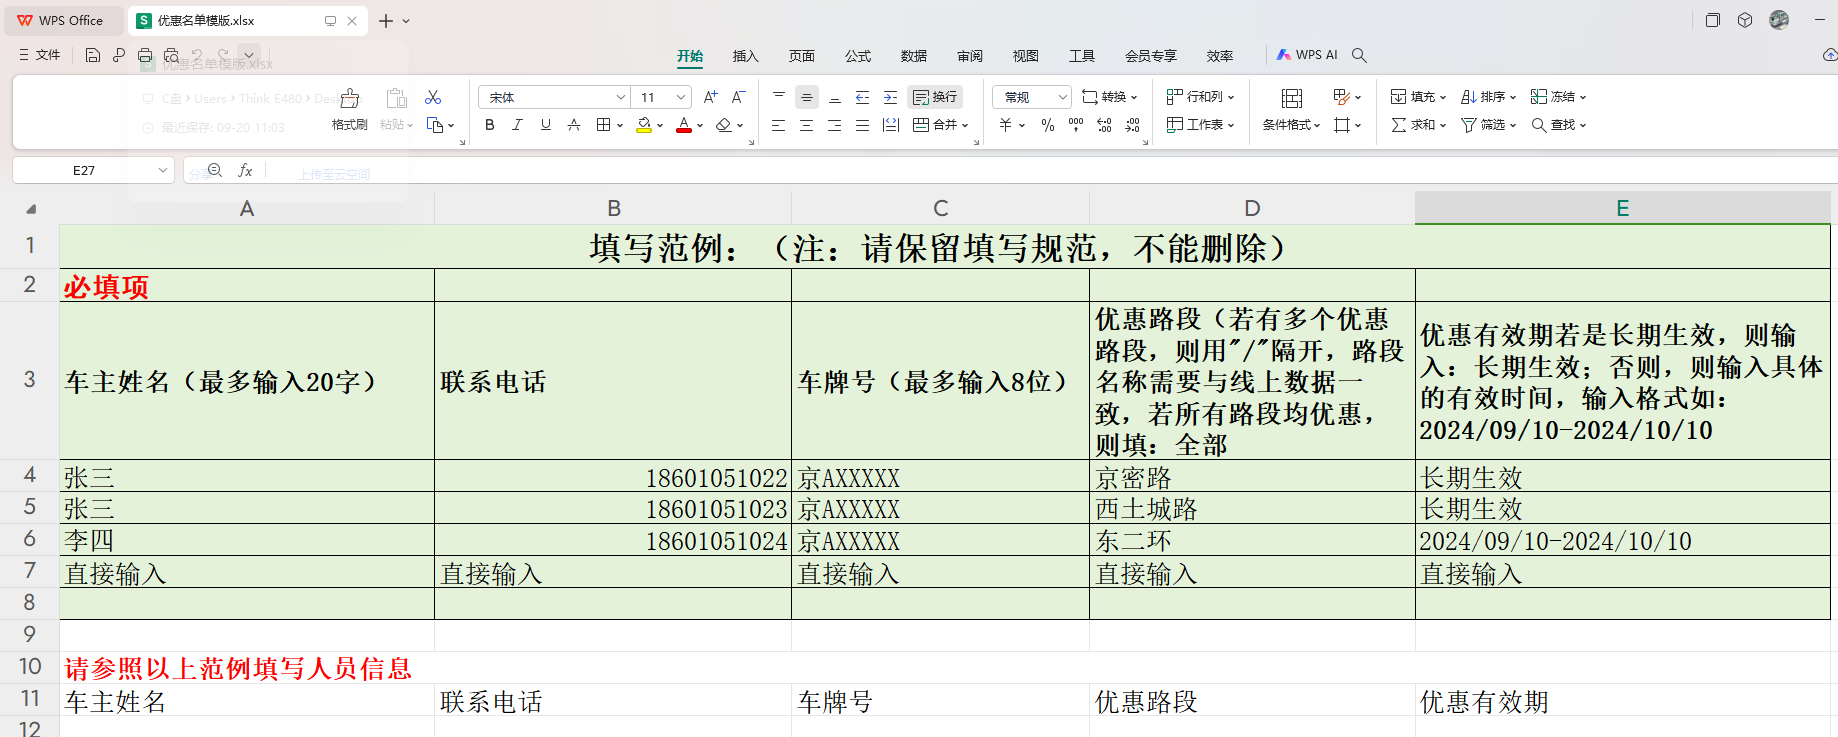Open the 公式 (Formulas) ribbon tab
The width and height of the screenshot is (1838, 737).
coord(857,56)
